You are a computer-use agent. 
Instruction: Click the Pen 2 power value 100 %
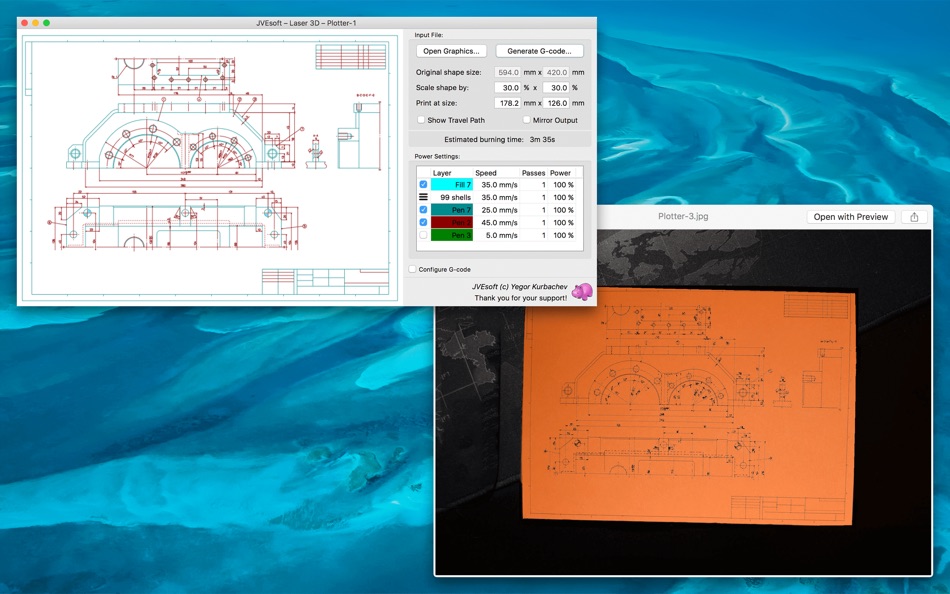[x=563, y=222]
